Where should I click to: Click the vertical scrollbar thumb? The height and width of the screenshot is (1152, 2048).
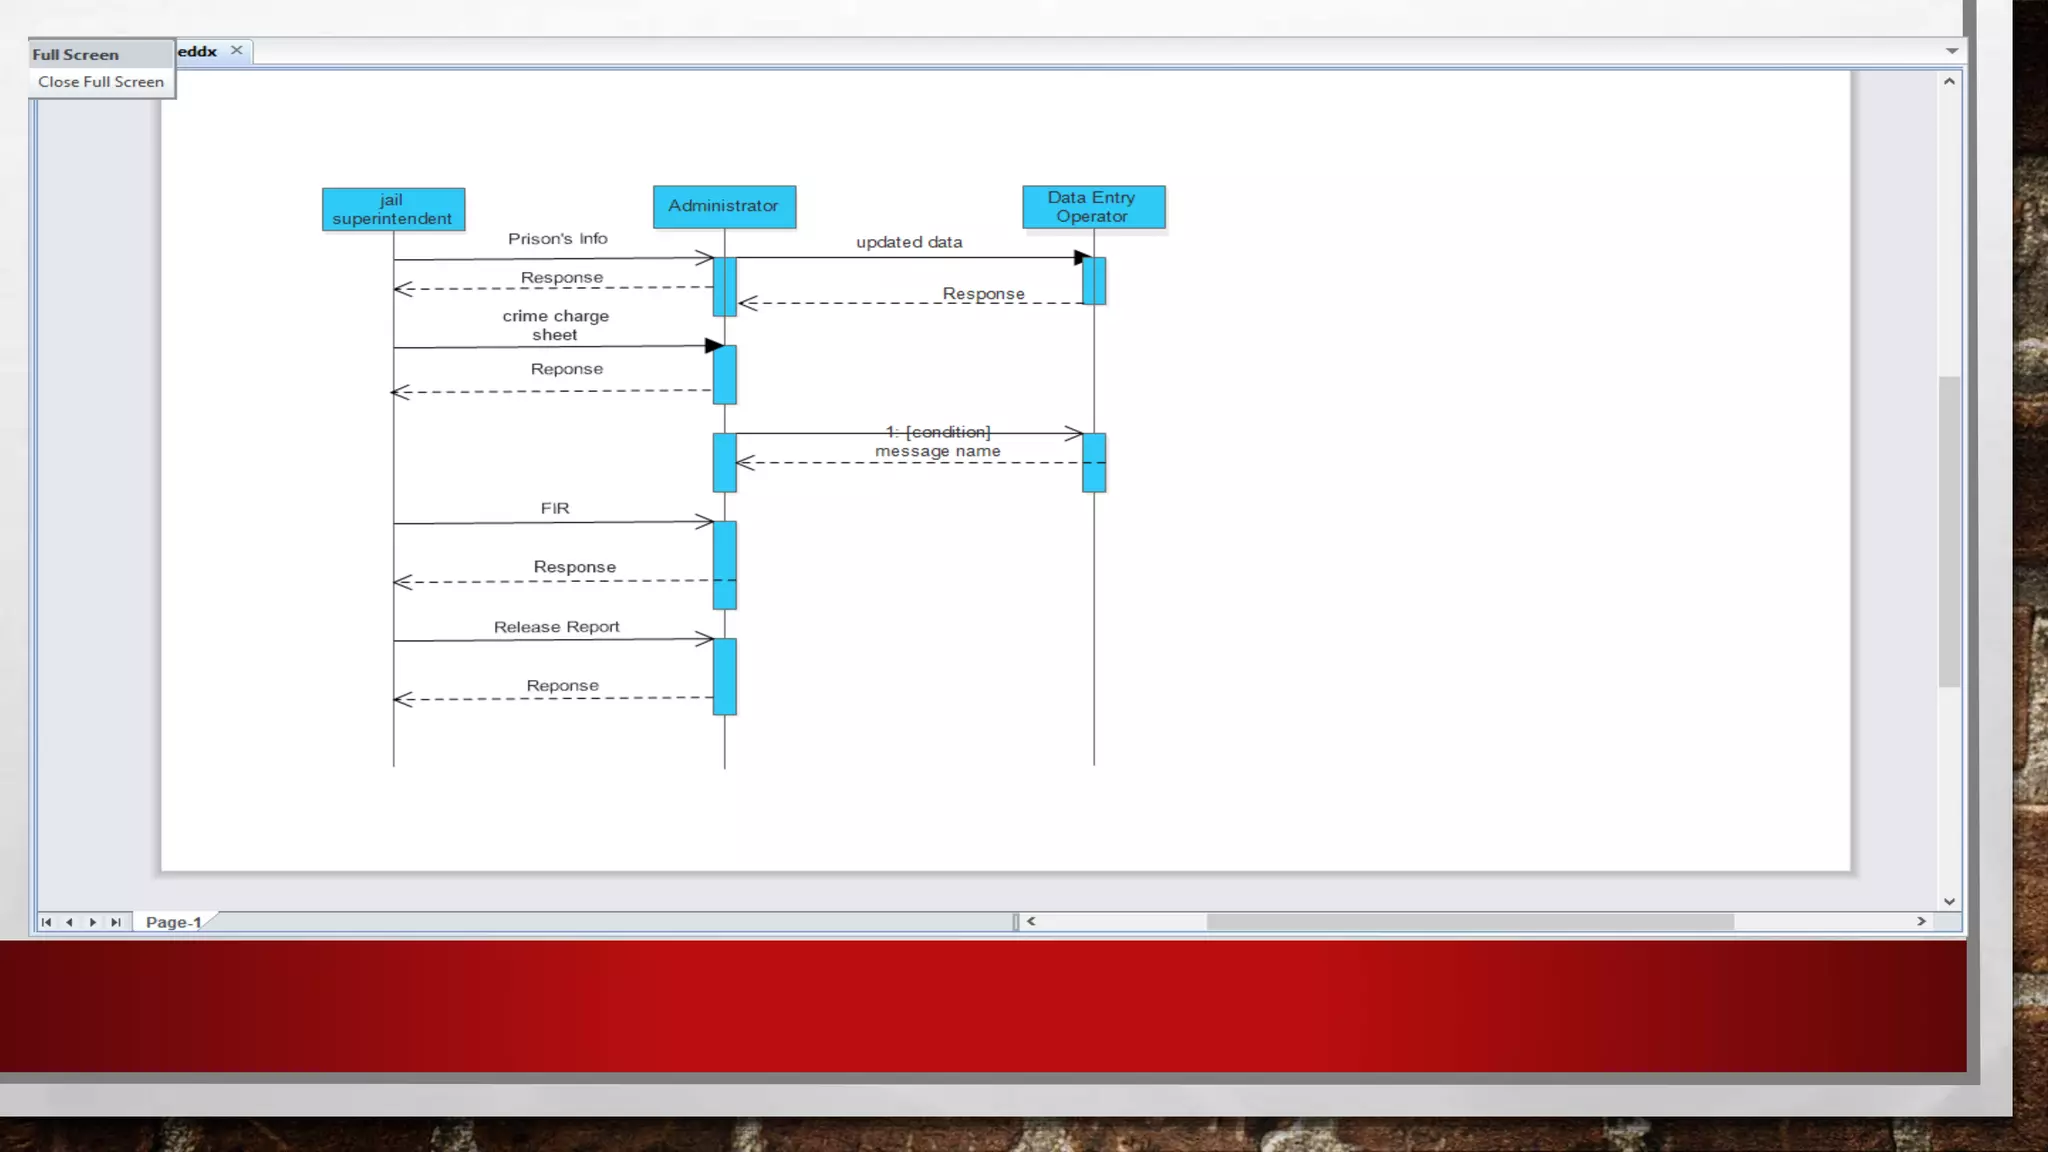pyautogui.click(x=1949, y=530)
